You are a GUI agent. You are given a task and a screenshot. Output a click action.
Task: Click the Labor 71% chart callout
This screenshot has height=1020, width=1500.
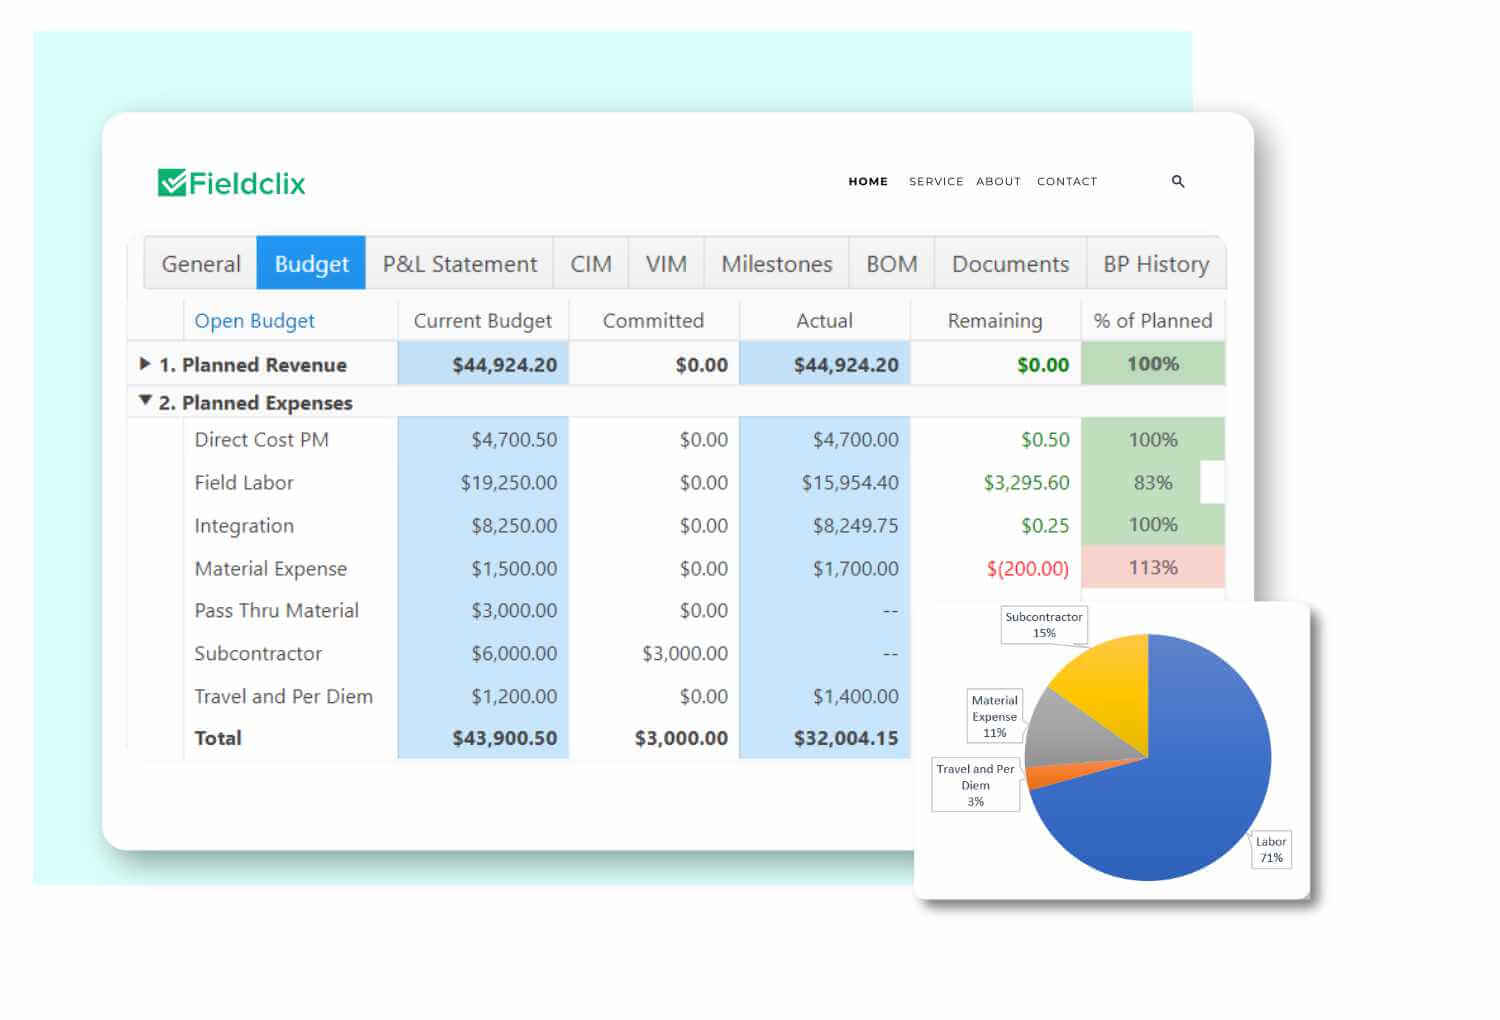point(1271,849)
